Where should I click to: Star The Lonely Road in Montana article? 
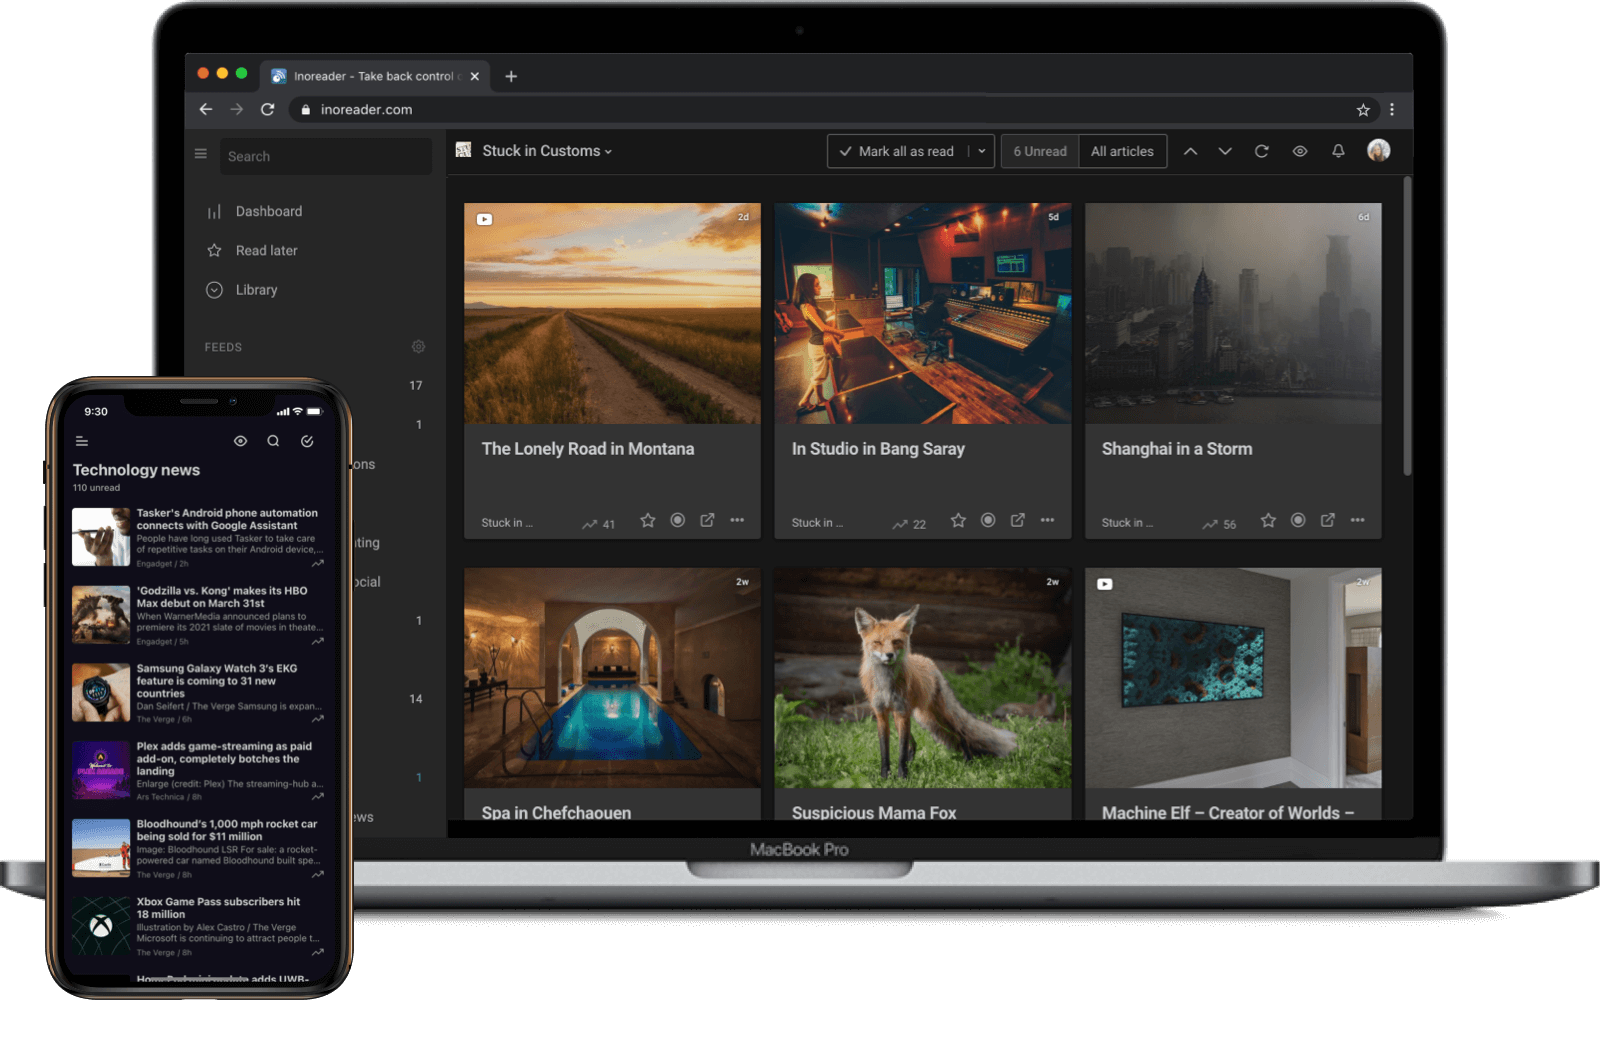pos(648,520)
